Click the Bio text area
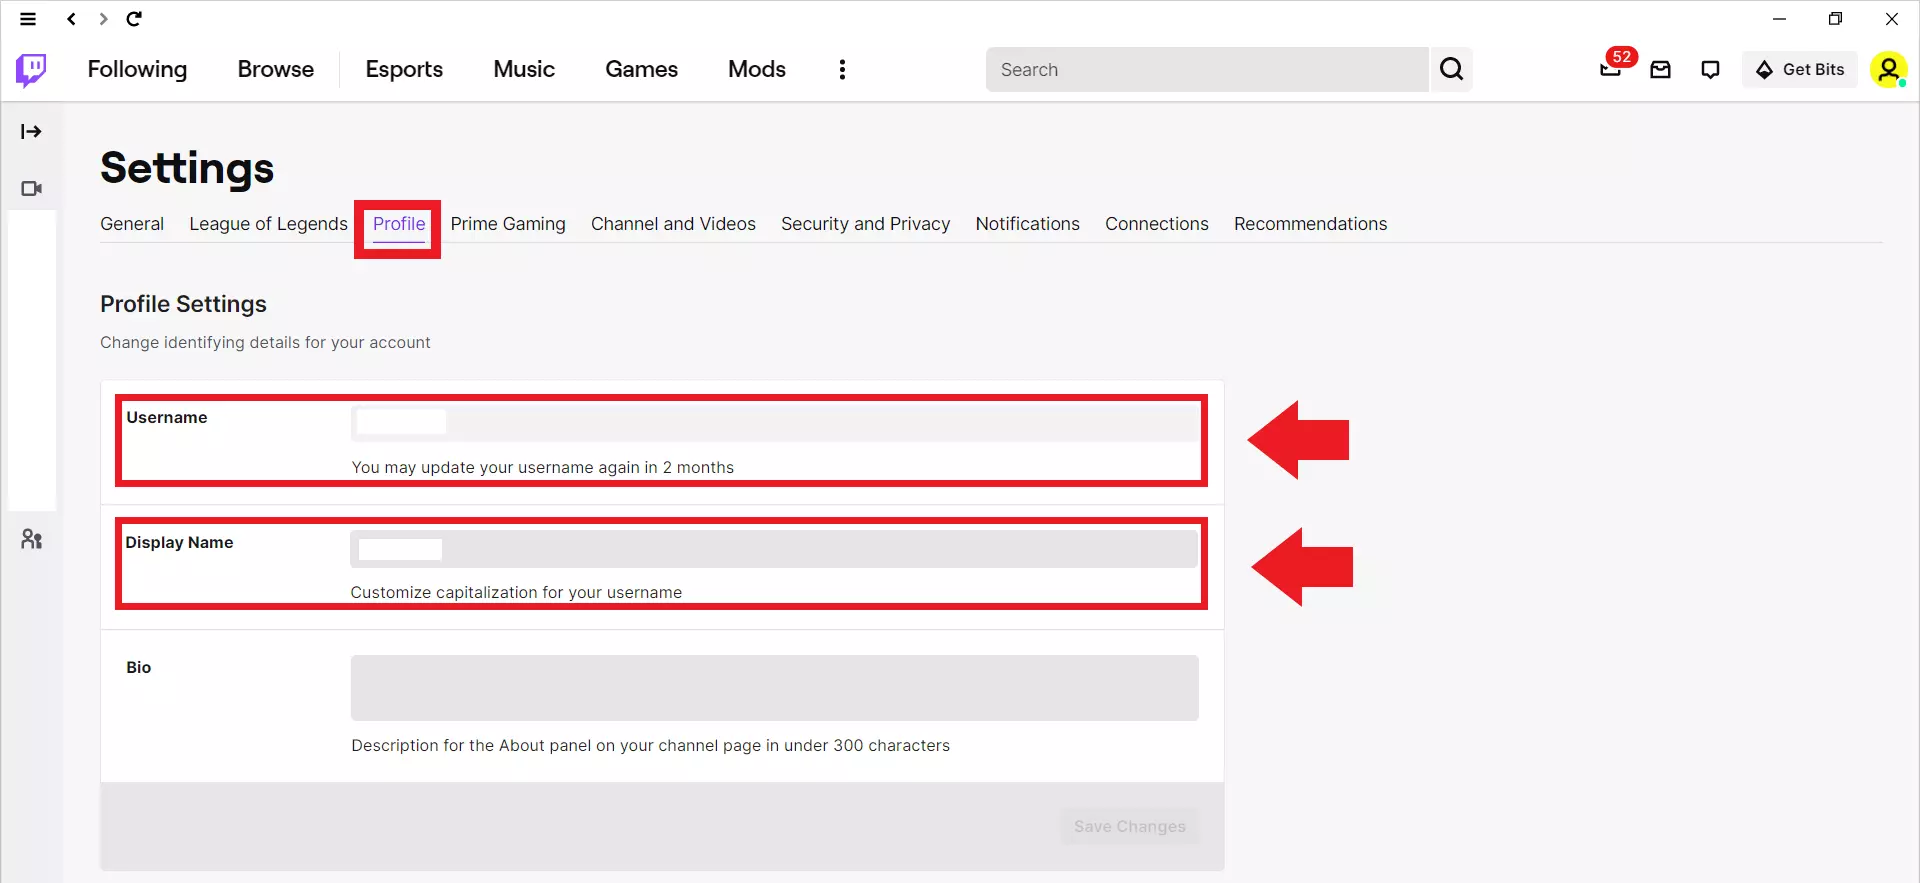The width and height of the screenshot is (1920, 883). (x=775, y=688)
